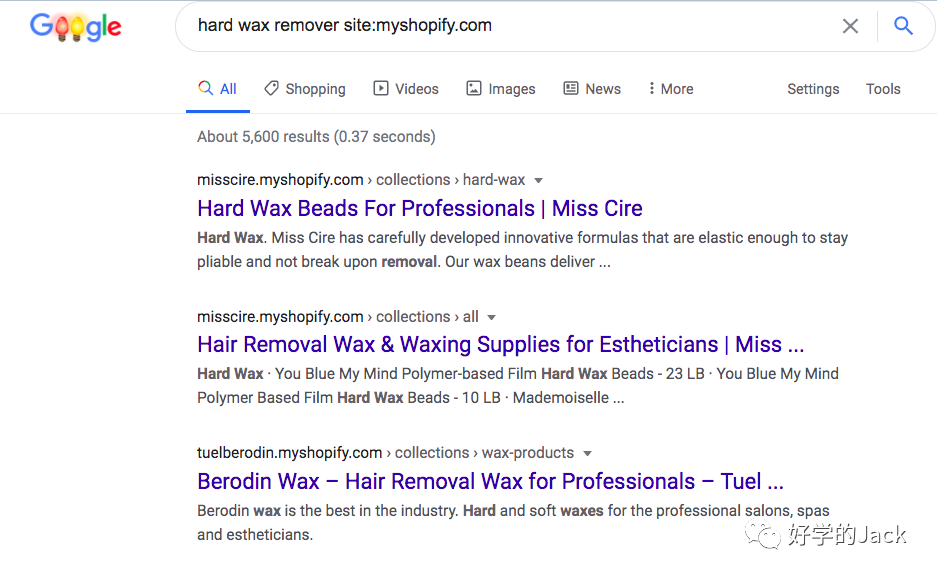Open Berodin Wax Hair Removal Wax result
The image size is (937, 576).
point(491,482)
